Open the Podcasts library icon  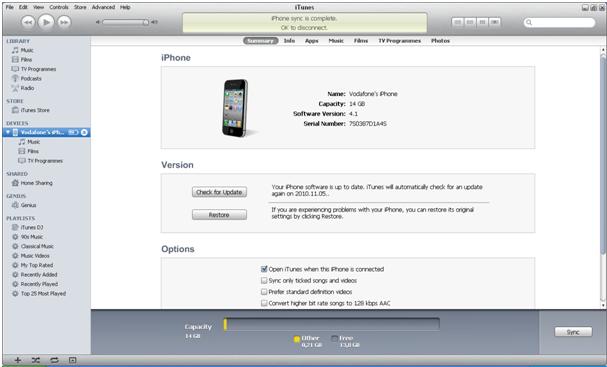[15, 79]
